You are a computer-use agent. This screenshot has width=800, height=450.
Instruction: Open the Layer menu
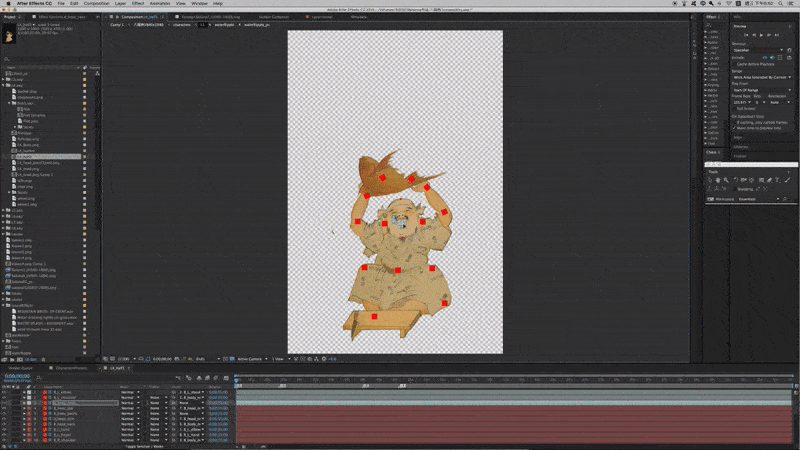click(120, 3)
